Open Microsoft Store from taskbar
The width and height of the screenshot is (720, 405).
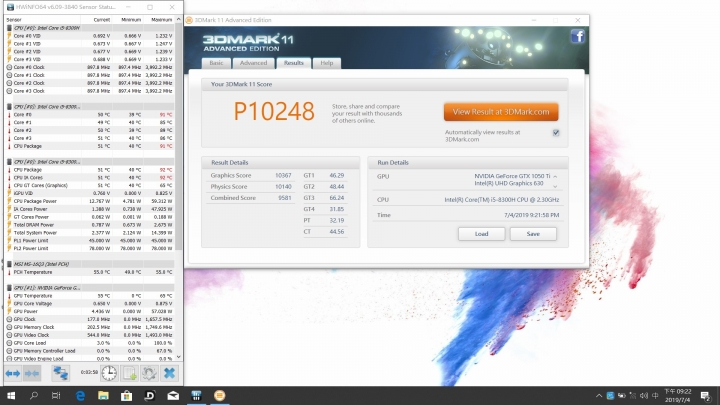click(x=126, y=395)
